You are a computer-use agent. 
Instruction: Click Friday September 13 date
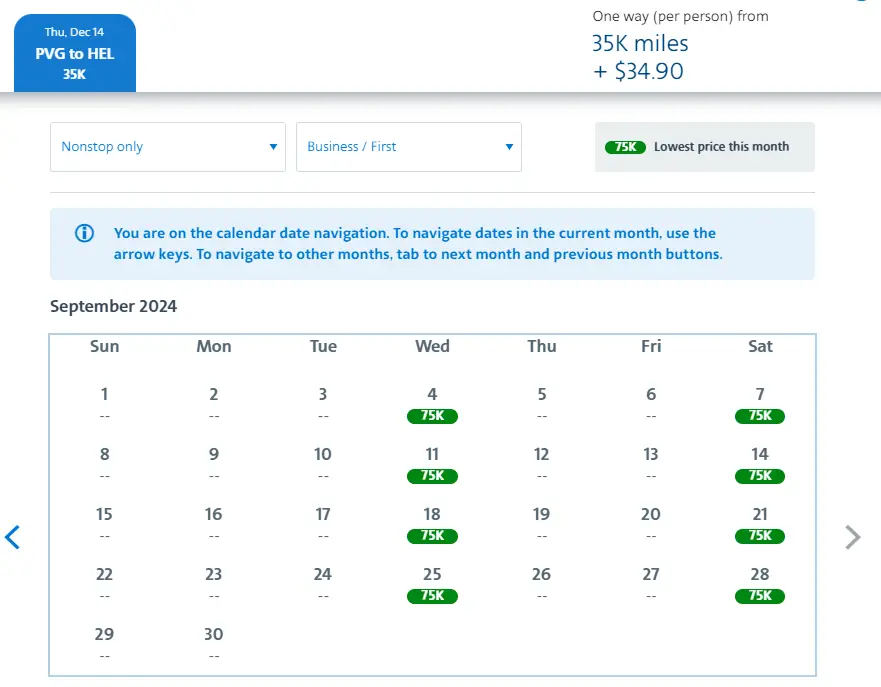pyautogui.click(x=651, y=463)
